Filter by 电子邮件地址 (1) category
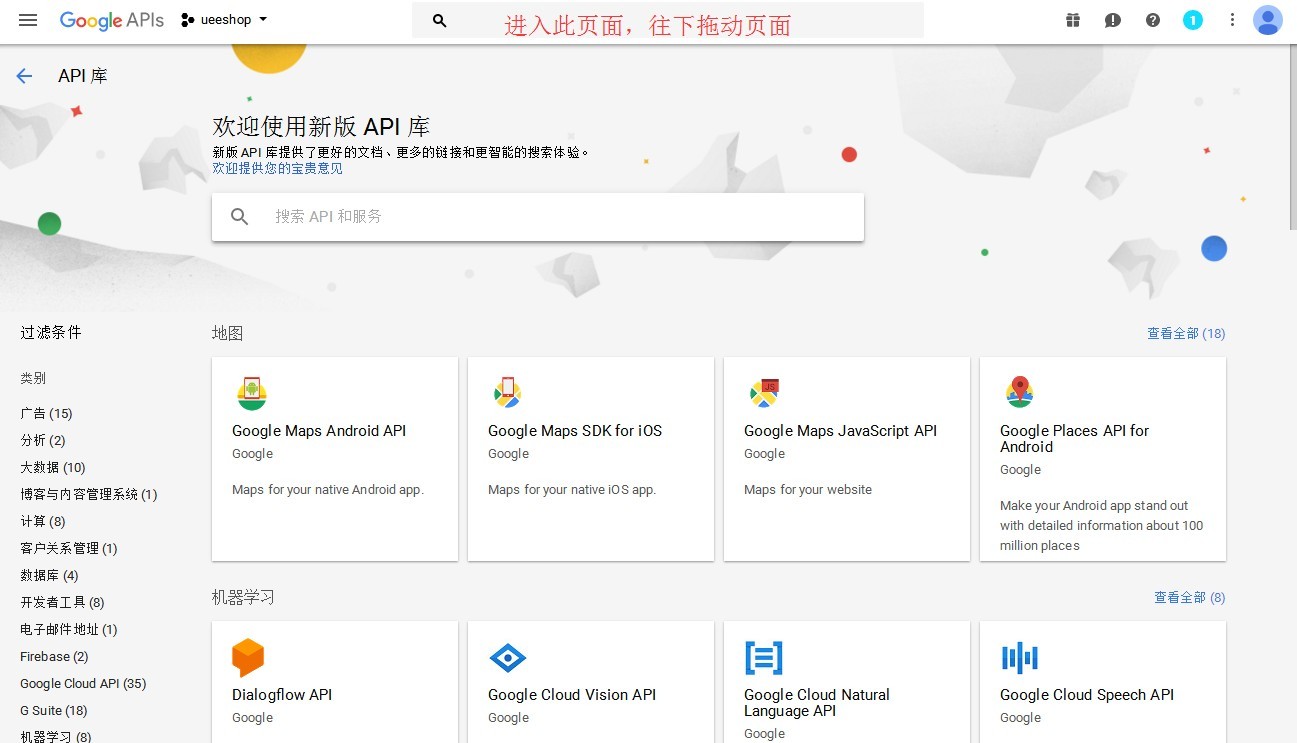 tap(69, 629)
